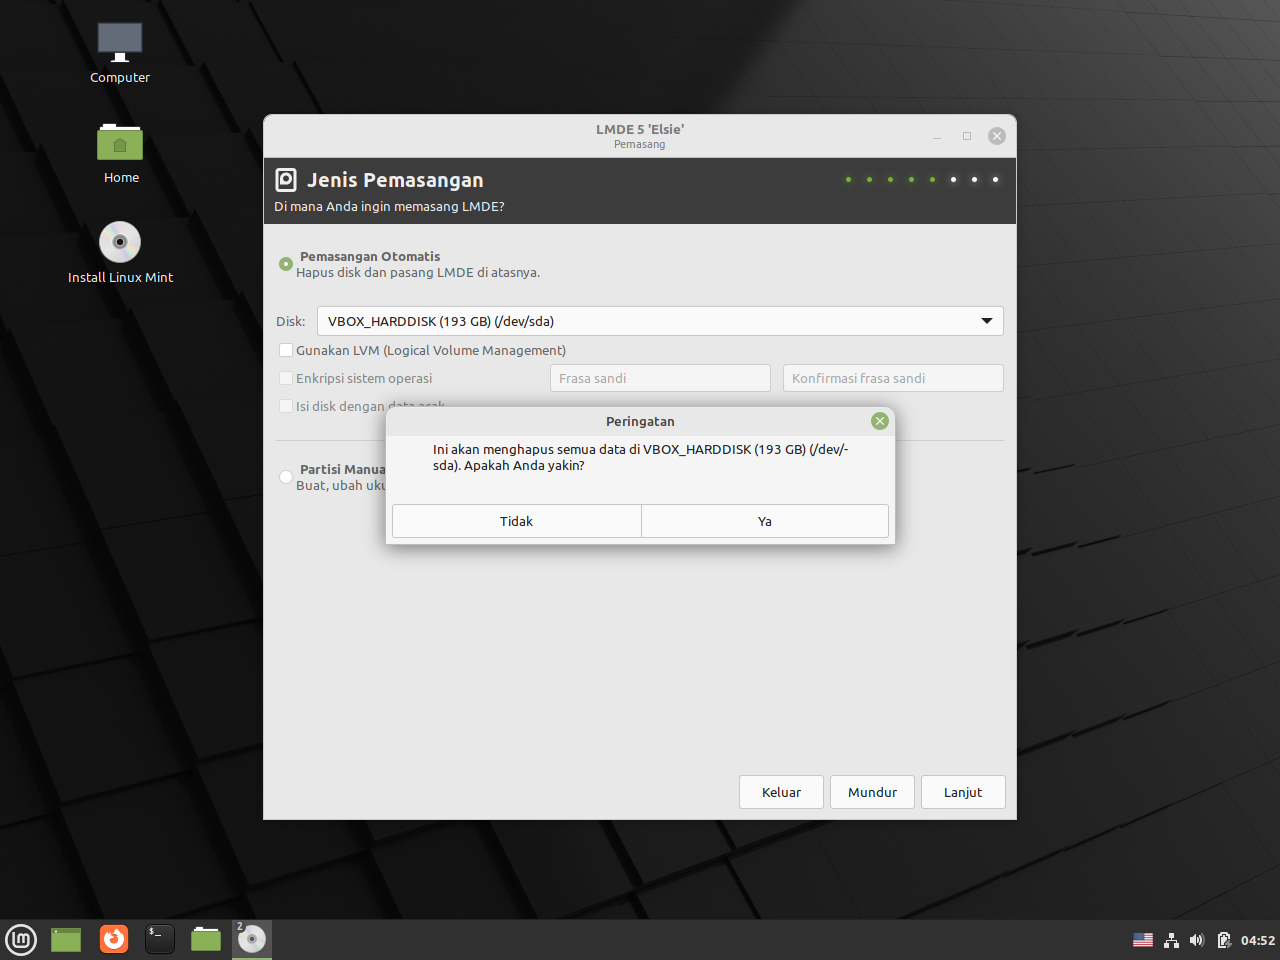Click the Mundur button
This screenshot has height=960, width=1280.
[x=872, y=792]
